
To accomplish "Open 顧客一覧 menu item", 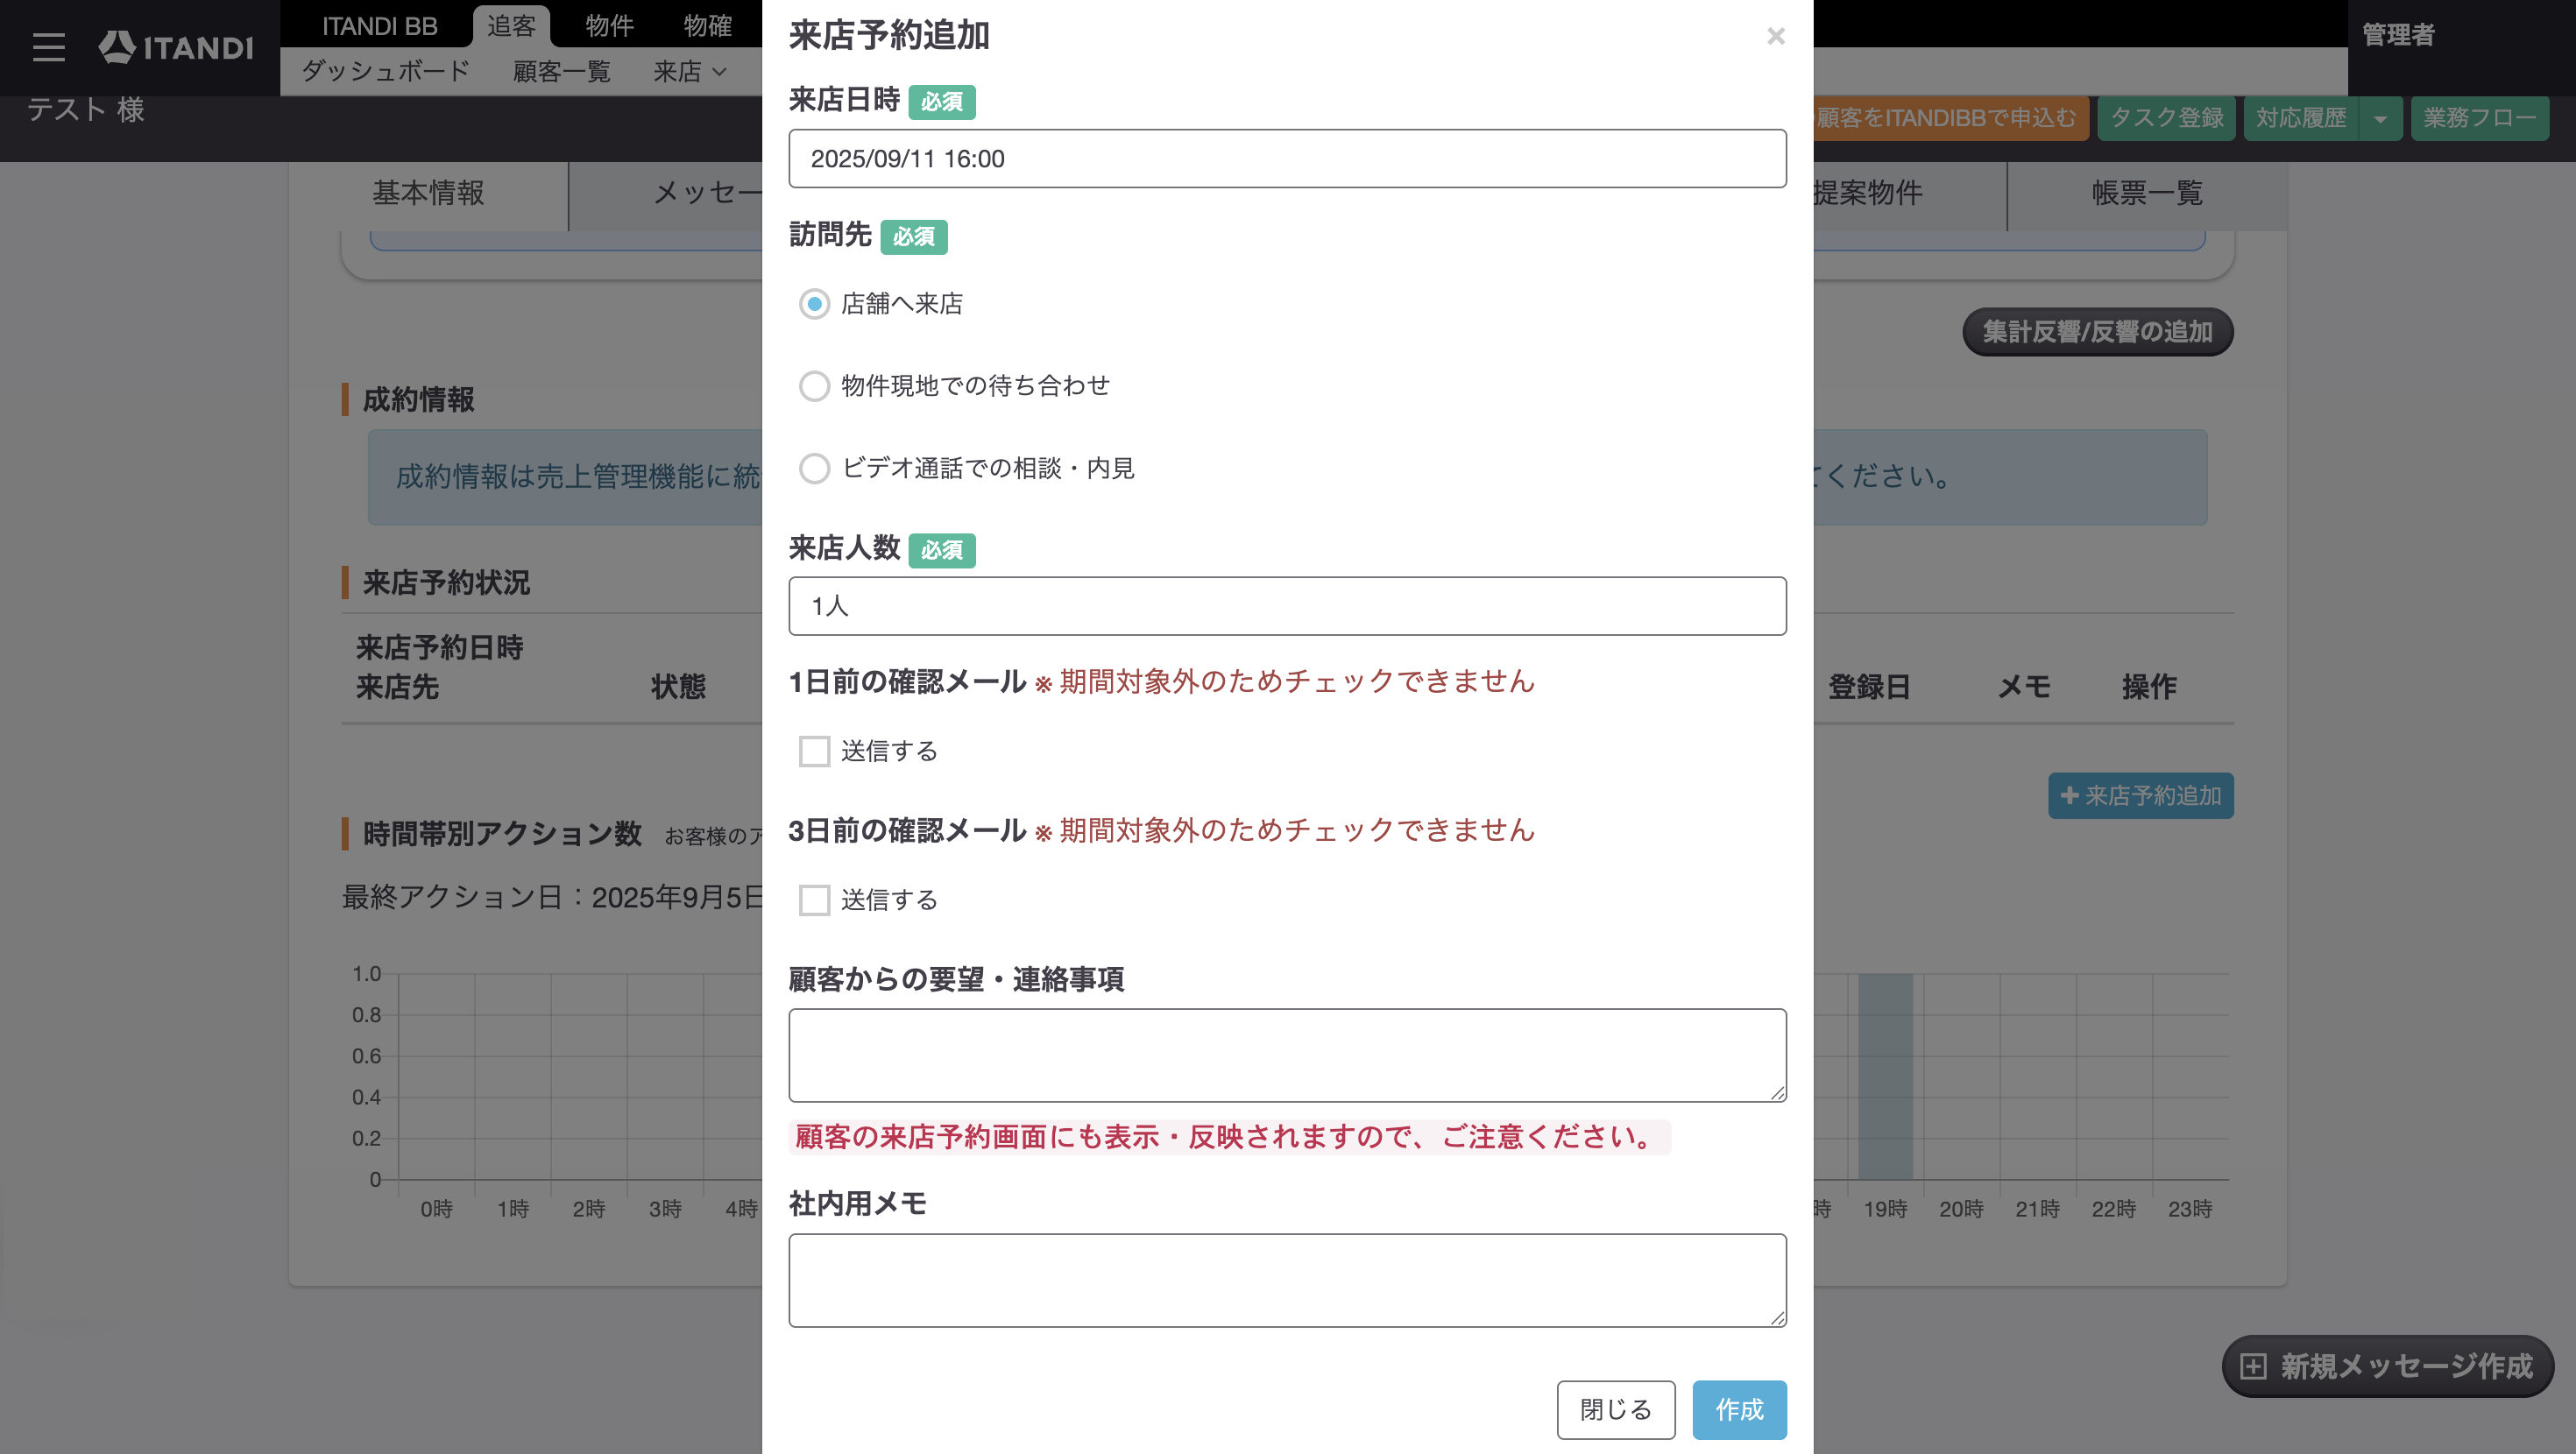I will (561, 71).
